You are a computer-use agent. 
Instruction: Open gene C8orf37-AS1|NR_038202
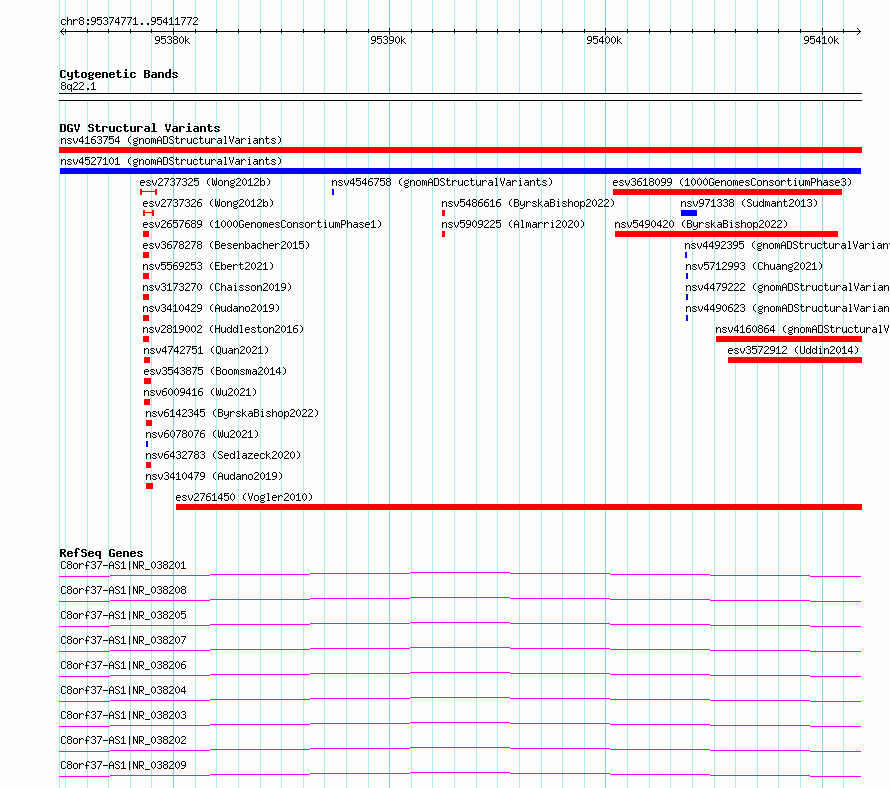(123, 740)
